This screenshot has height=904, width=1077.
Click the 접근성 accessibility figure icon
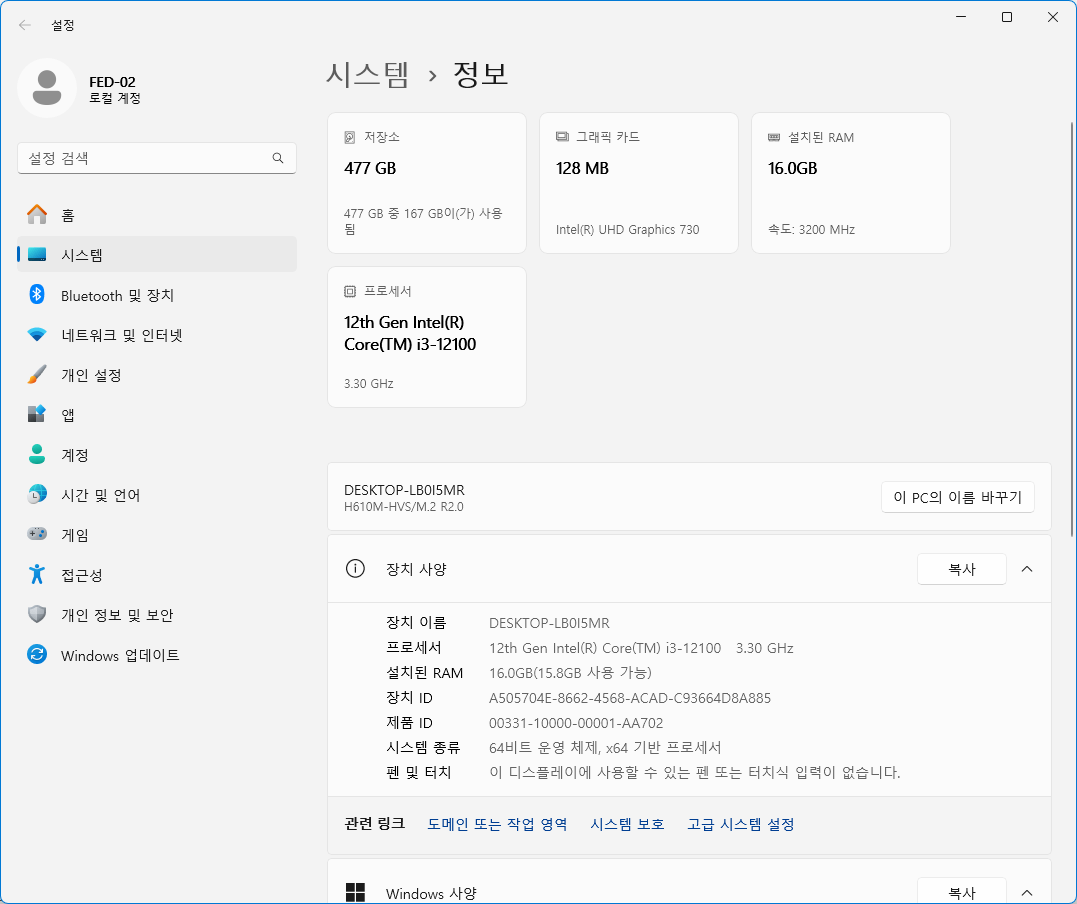point(37,574)
